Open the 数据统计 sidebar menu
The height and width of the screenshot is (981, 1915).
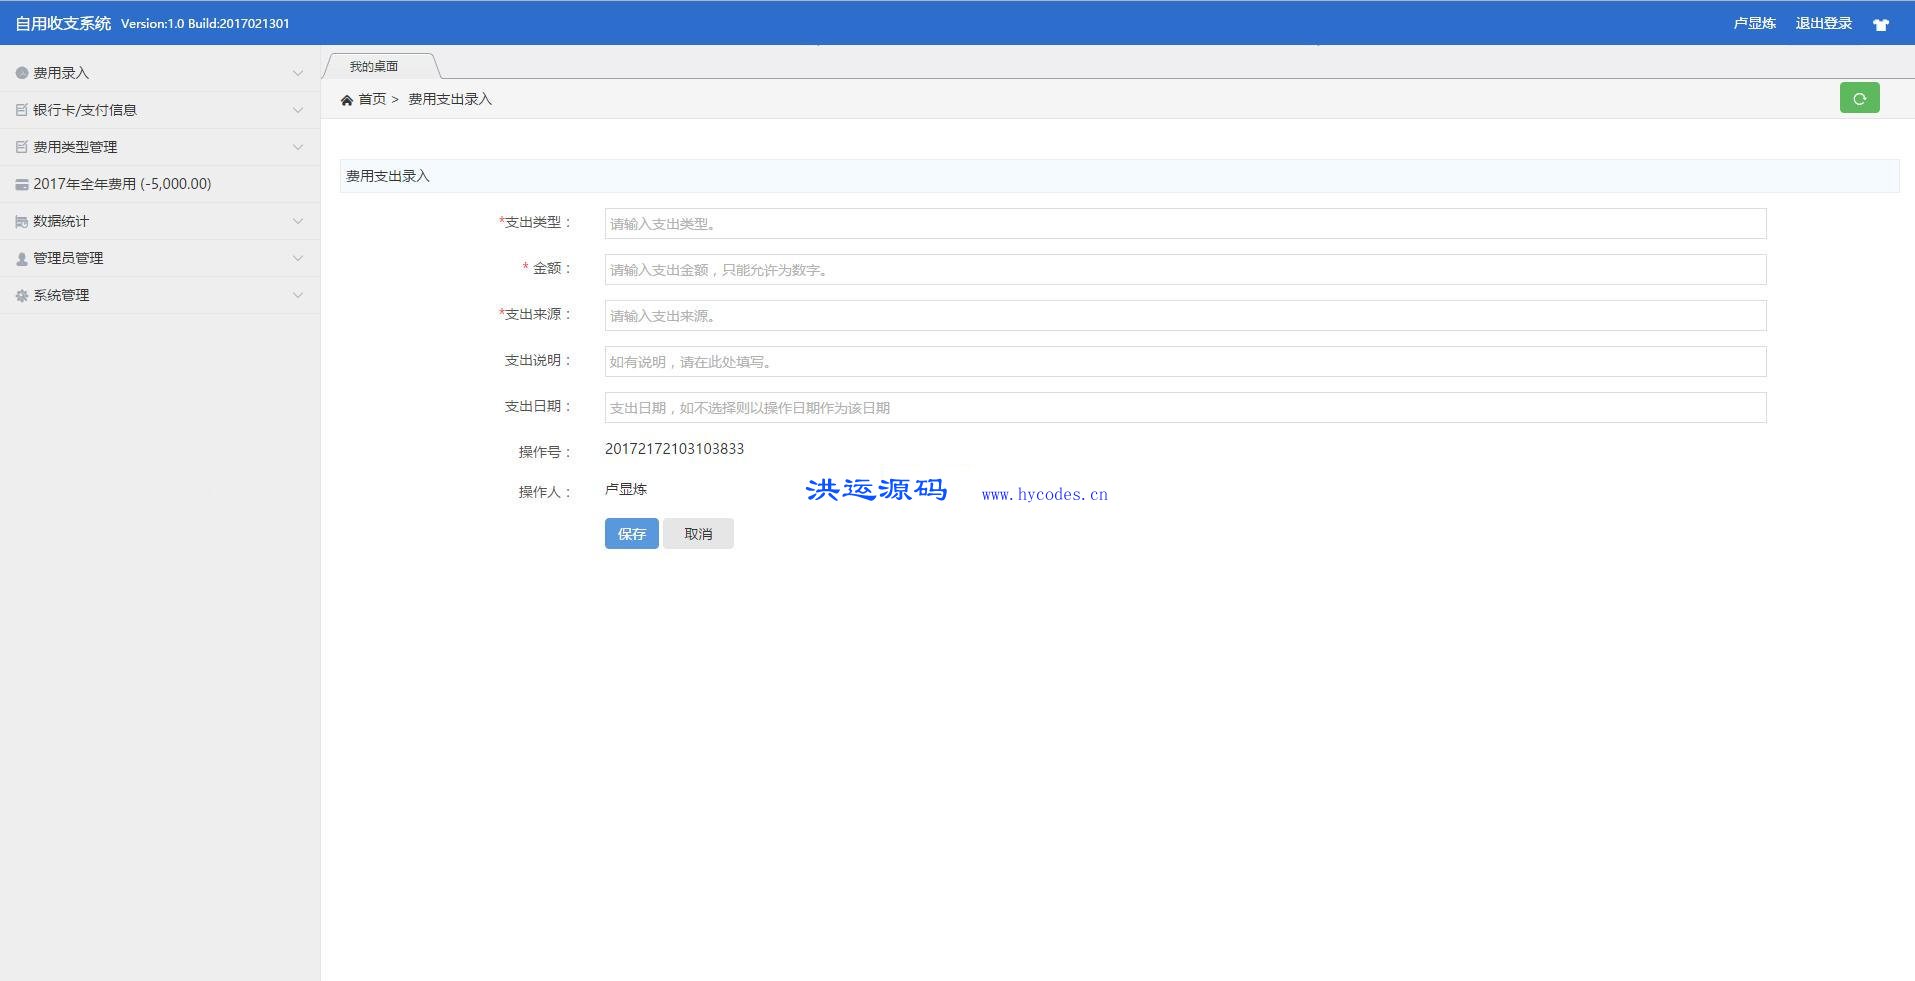[x=160, y=221]
